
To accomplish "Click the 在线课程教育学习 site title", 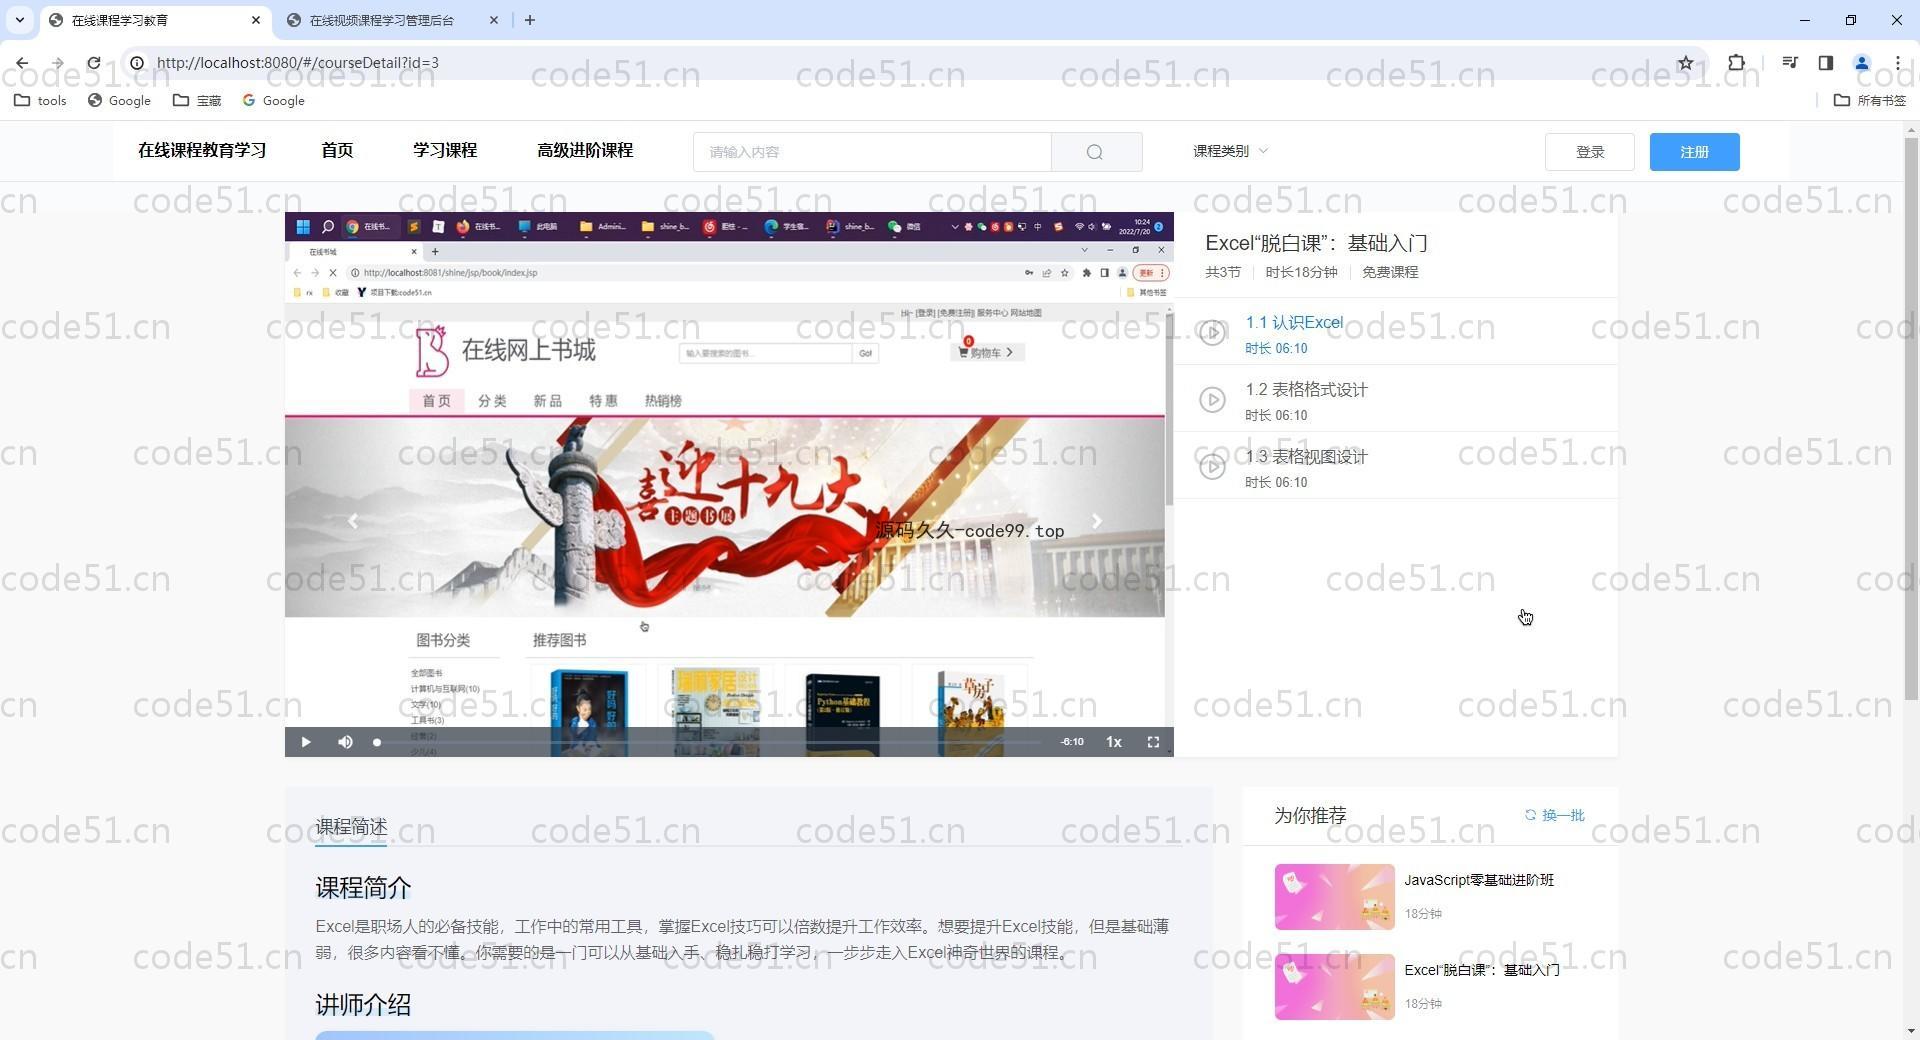I will (x=202, y=150).
